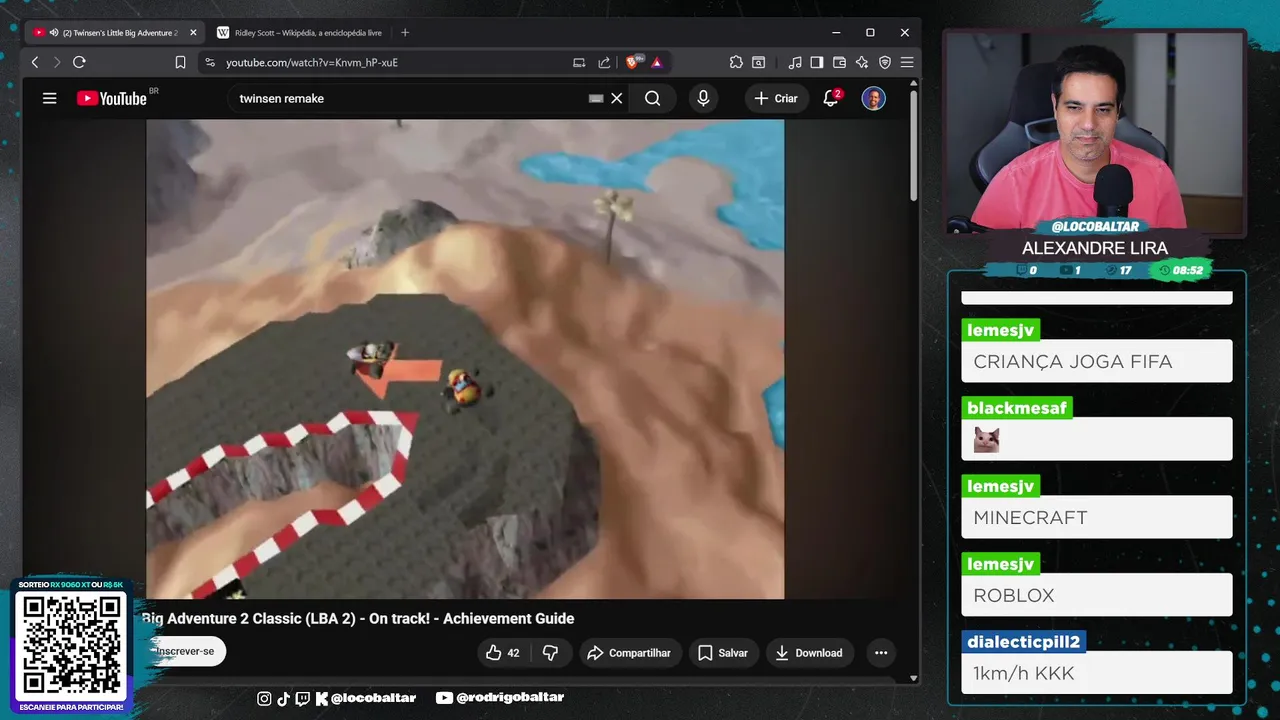Clear the YouTube search query
Image resolution: width=1280 pixels, height=720 pixels.
click(617, 98)
